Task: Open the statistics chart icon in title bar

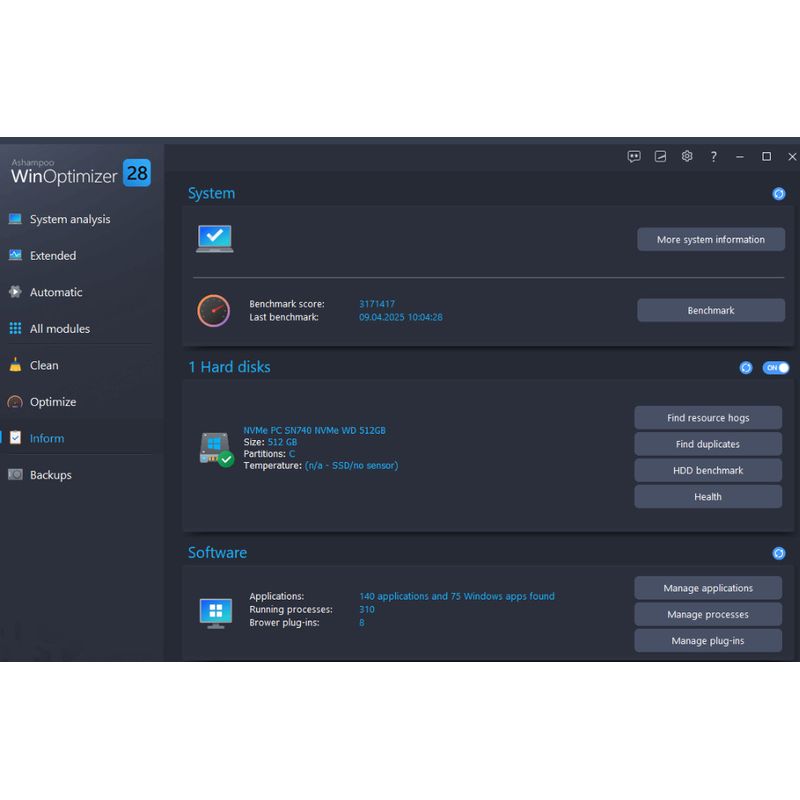Action: (660, 156)
